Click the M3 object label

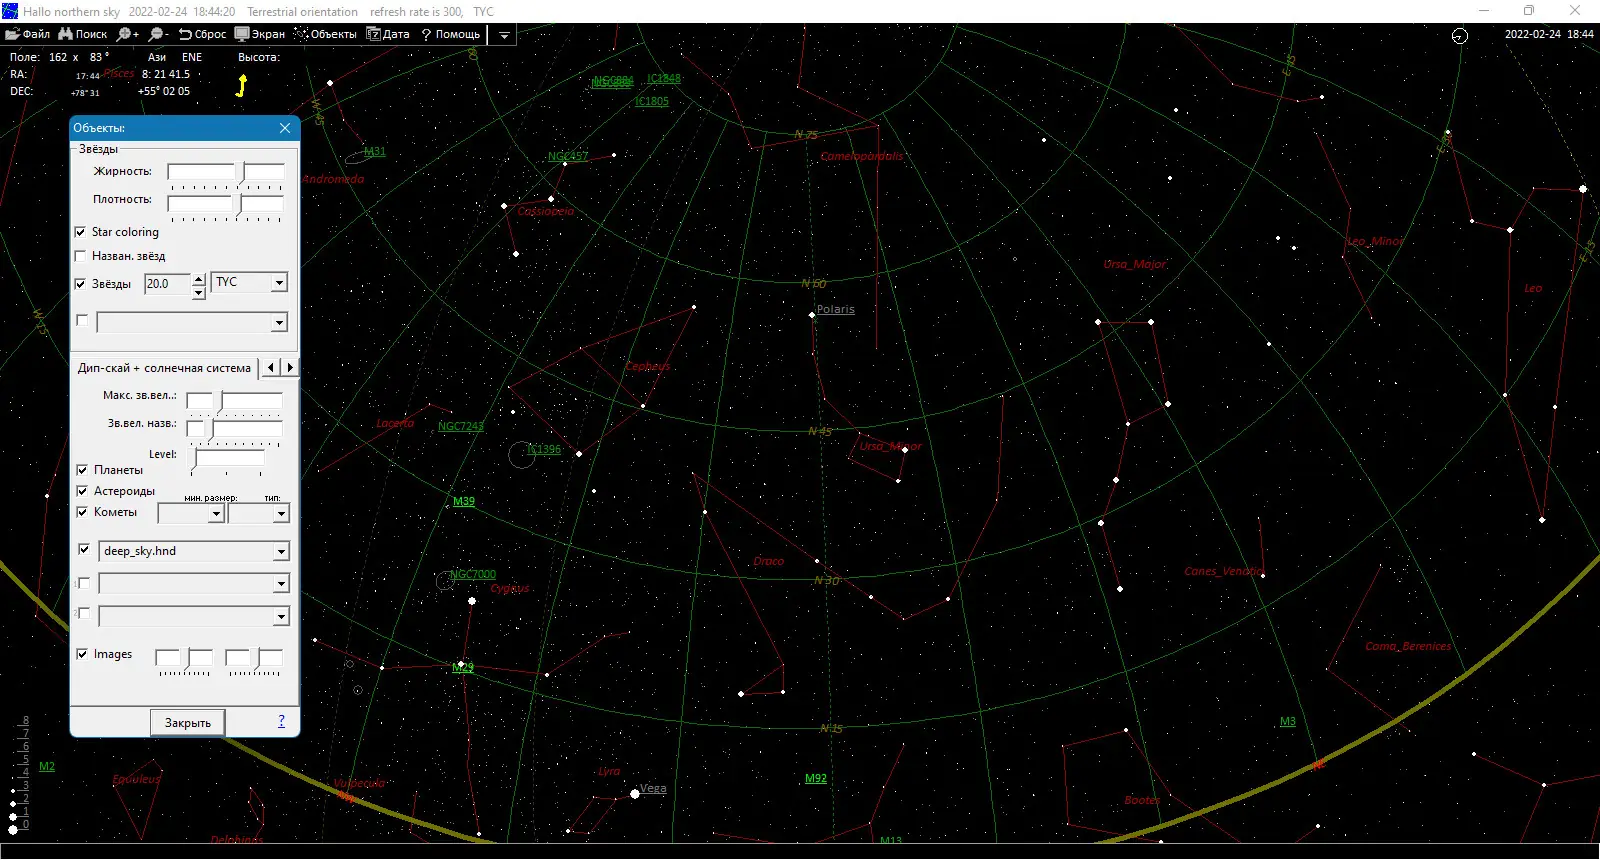(1288, 722)
